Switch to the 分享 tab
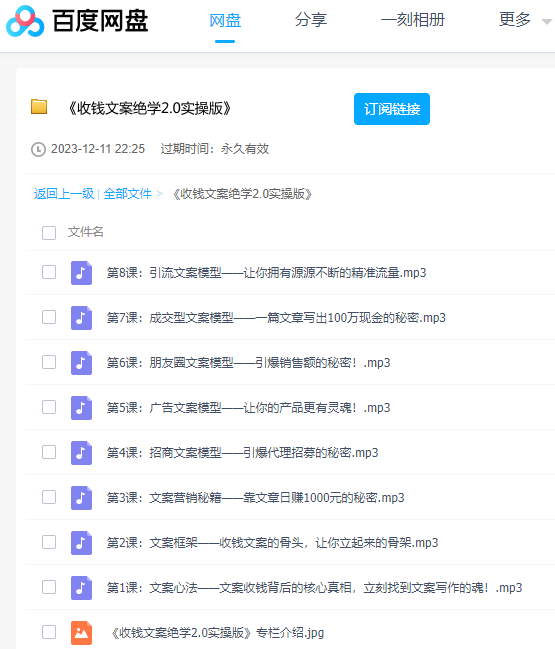The height and width of the screenshot is (649, 555). pyautogui.click(x=311, y=19)
